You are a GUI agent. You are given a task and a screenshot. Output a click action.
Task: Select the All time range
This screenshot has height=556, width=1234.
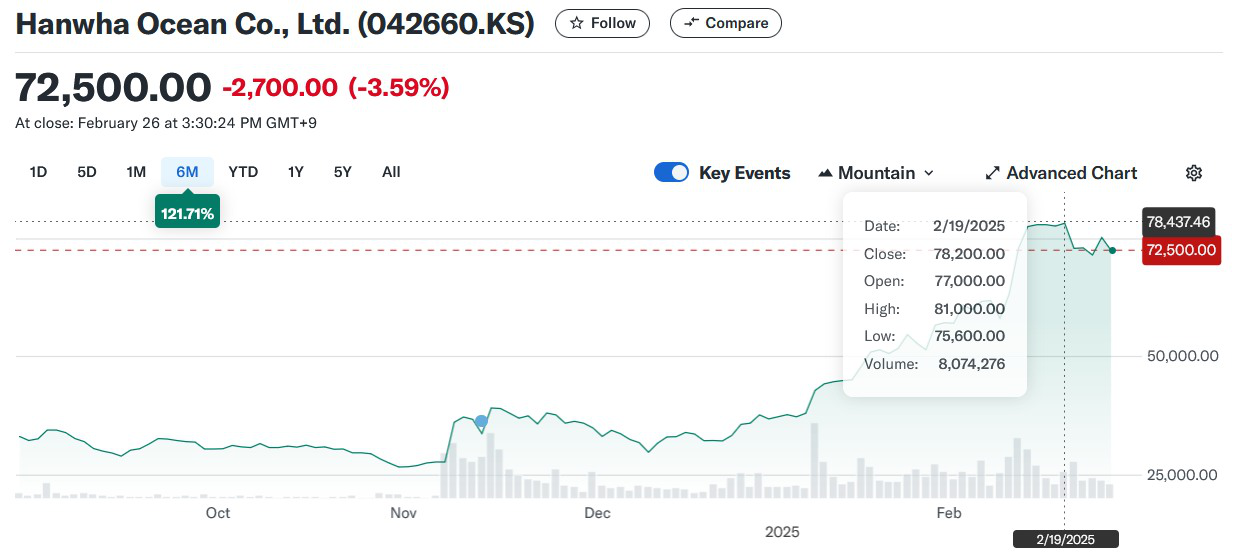391,172
